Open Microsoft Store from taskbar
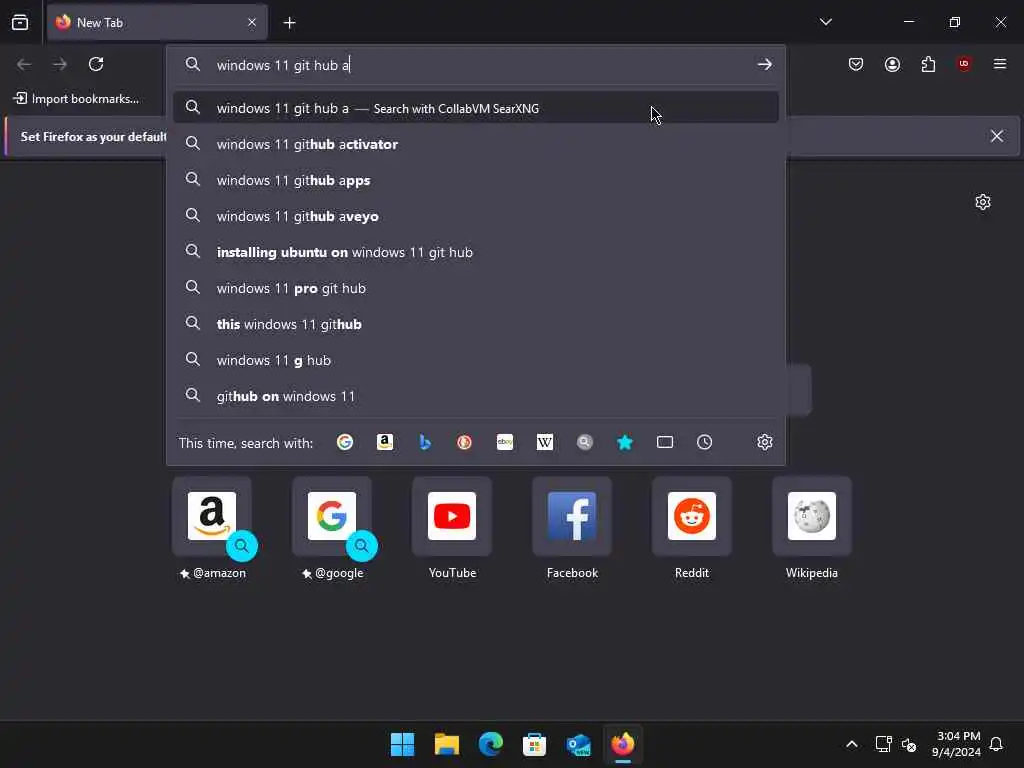Screen dimensions: 1024x768 click(x=534, y=744)
